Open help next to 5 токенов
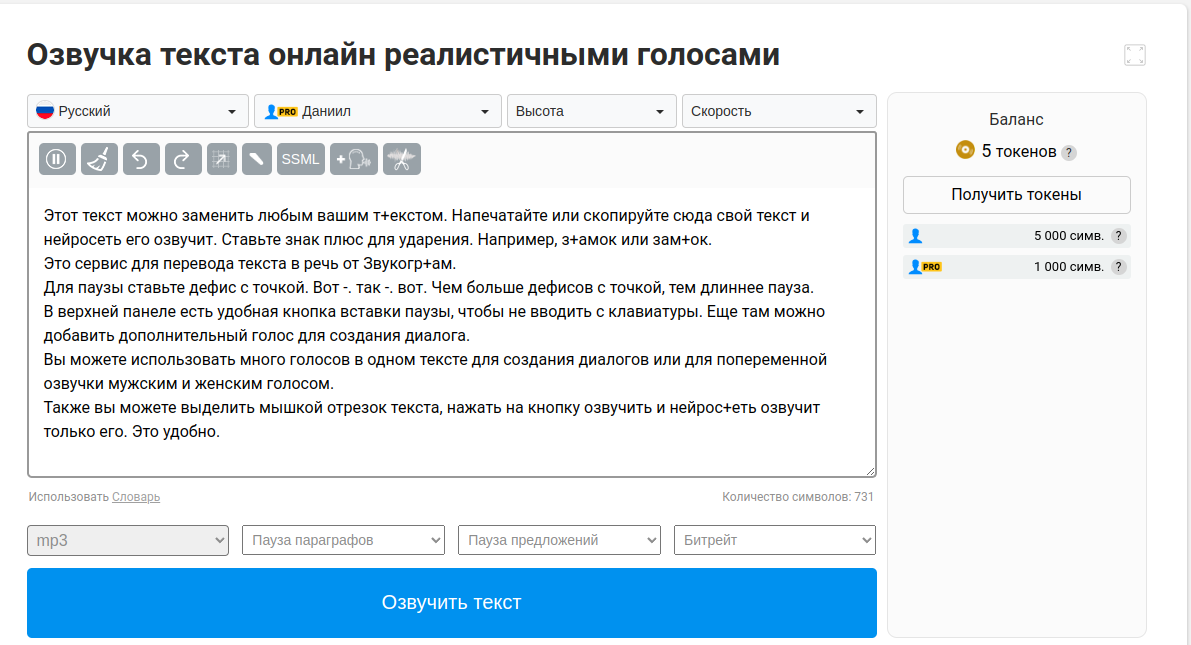The height and width of the screenshot is (645, 1191). coord(1069,152)
